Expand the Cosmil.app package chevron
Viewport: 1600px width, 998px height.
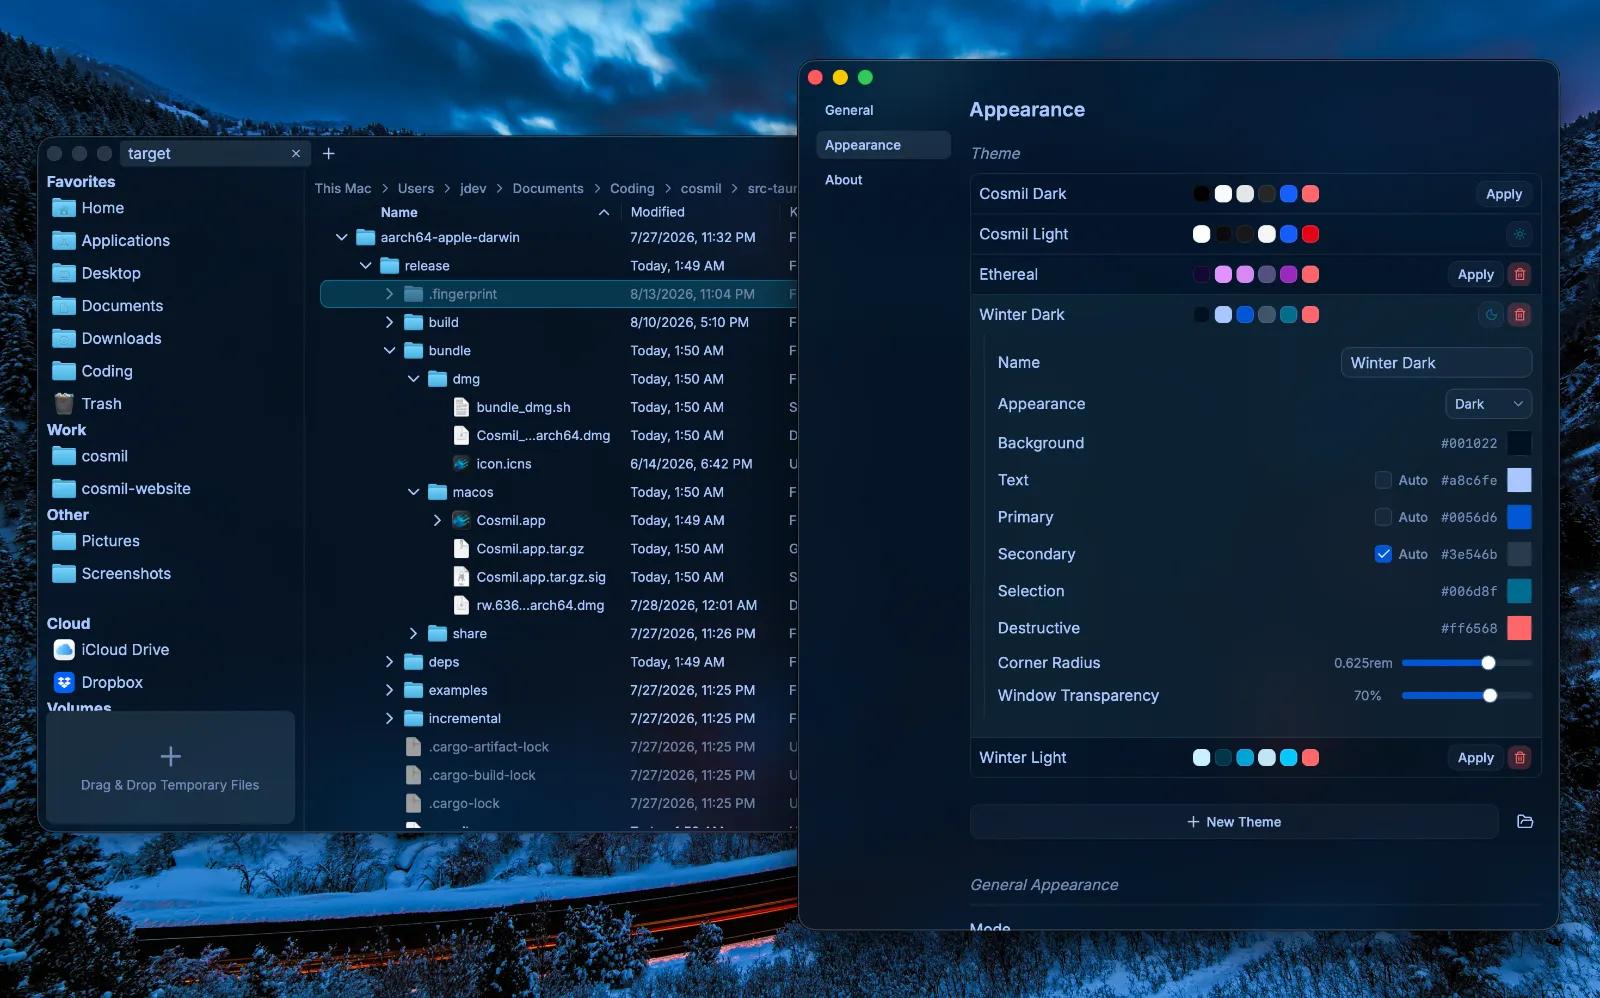click(437, 521)
